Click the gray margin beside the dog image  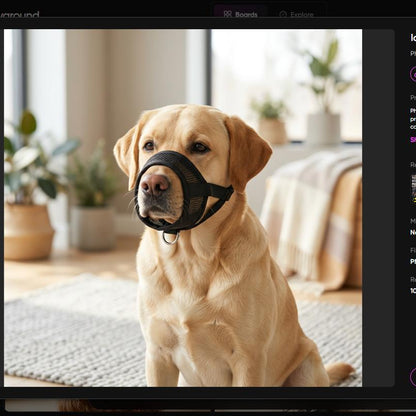coord(378,208)
